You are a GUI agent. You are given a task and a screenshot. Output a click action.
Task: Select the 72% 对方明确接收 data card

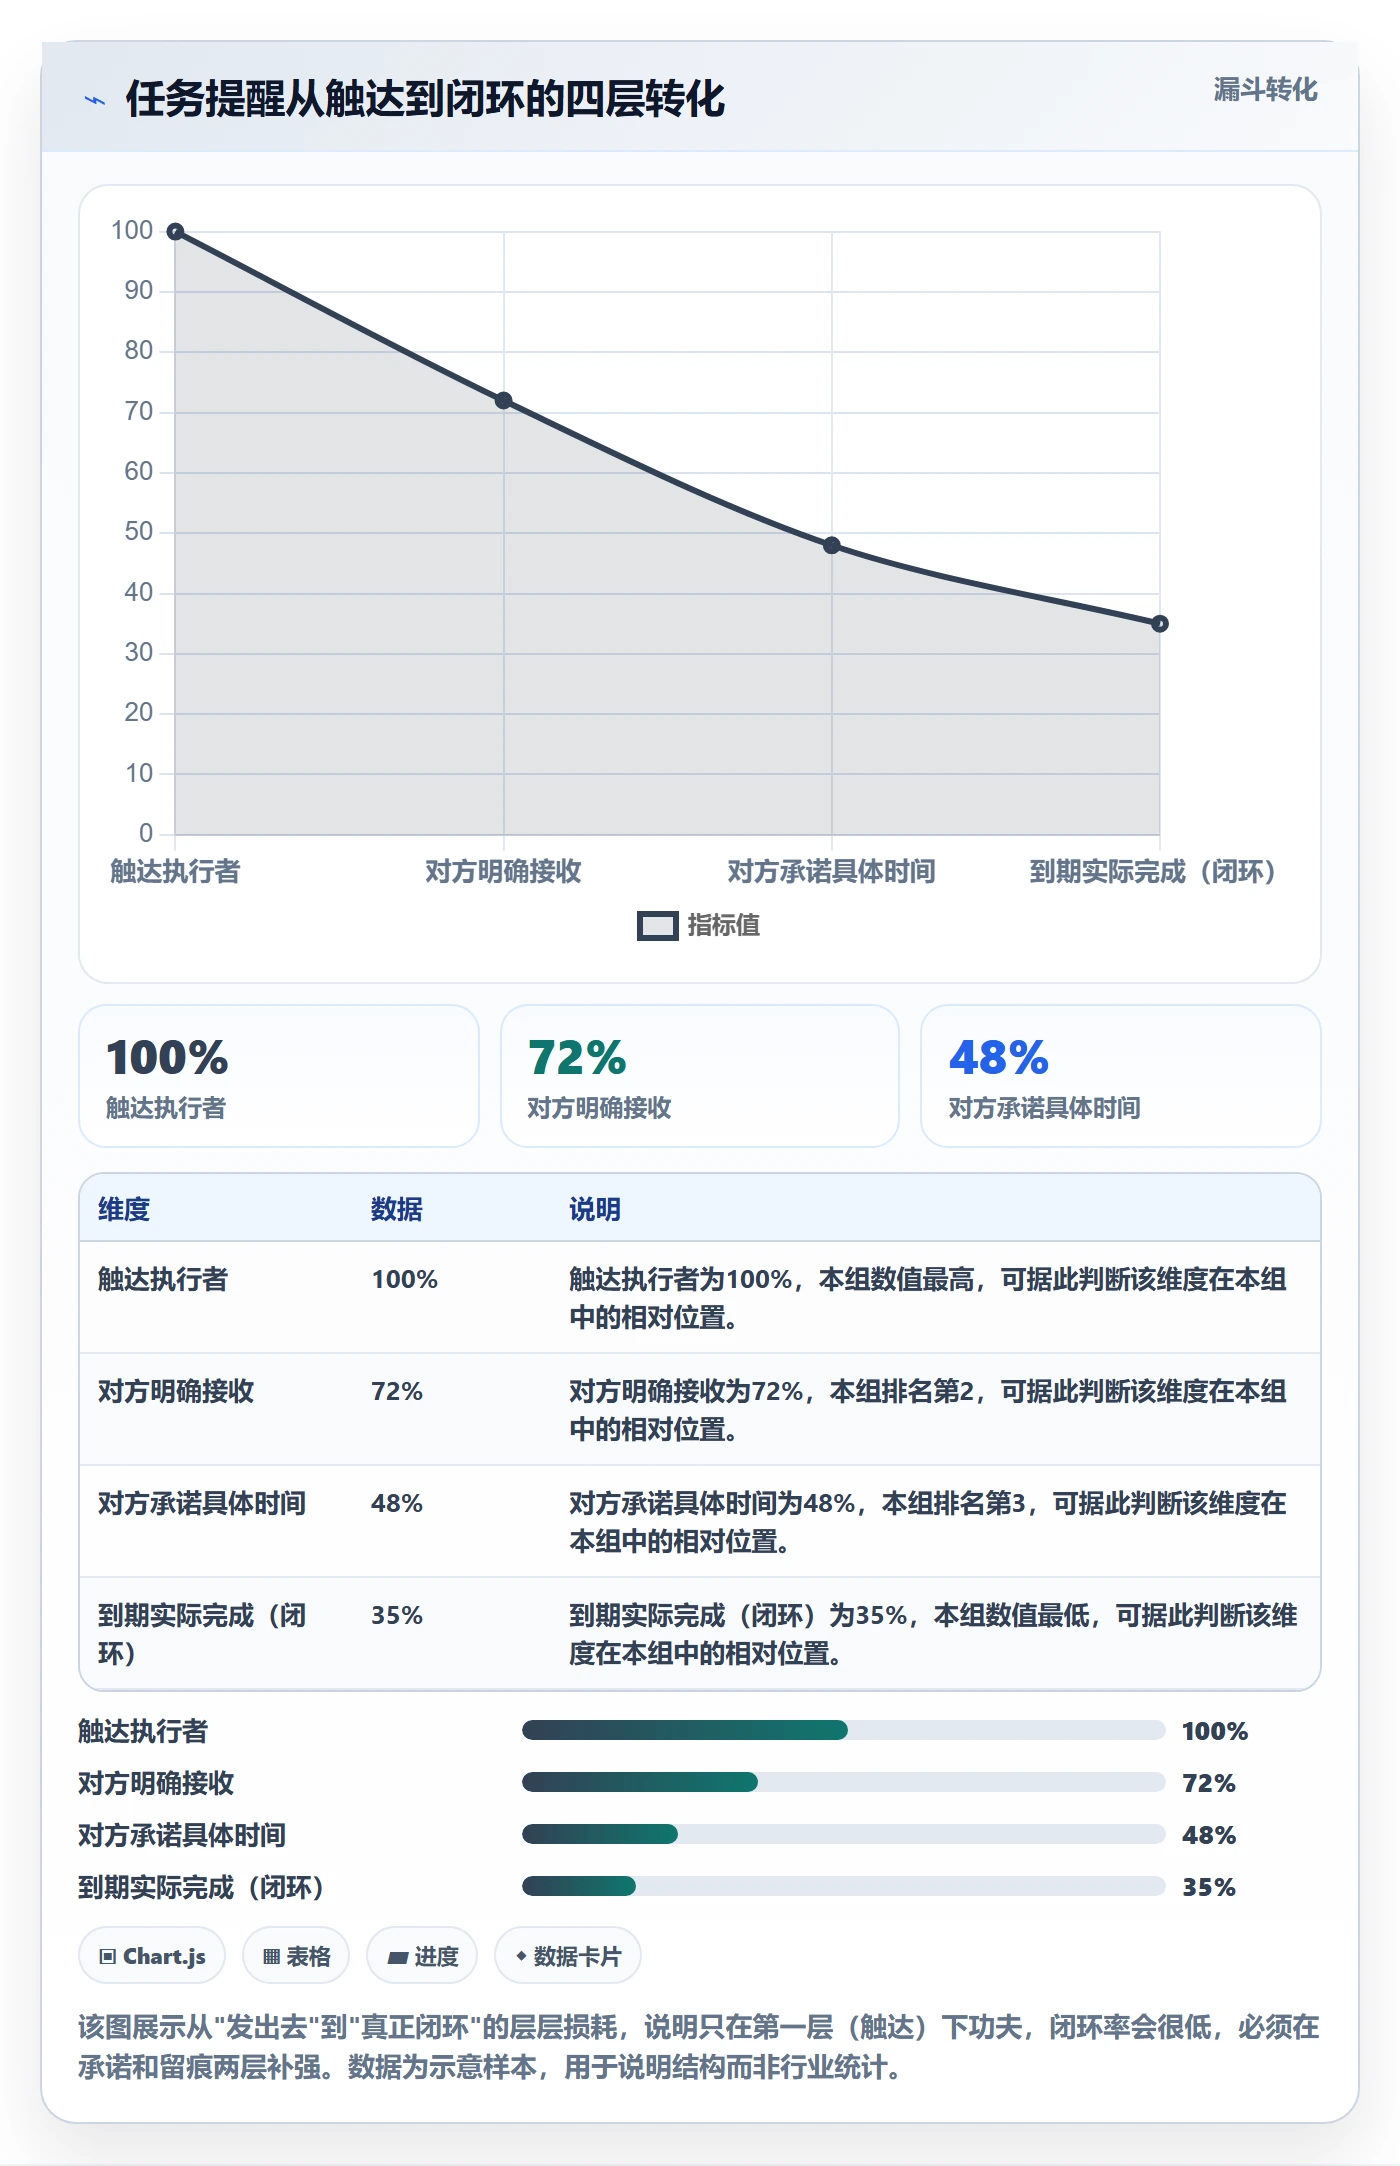coord(700,1076)
